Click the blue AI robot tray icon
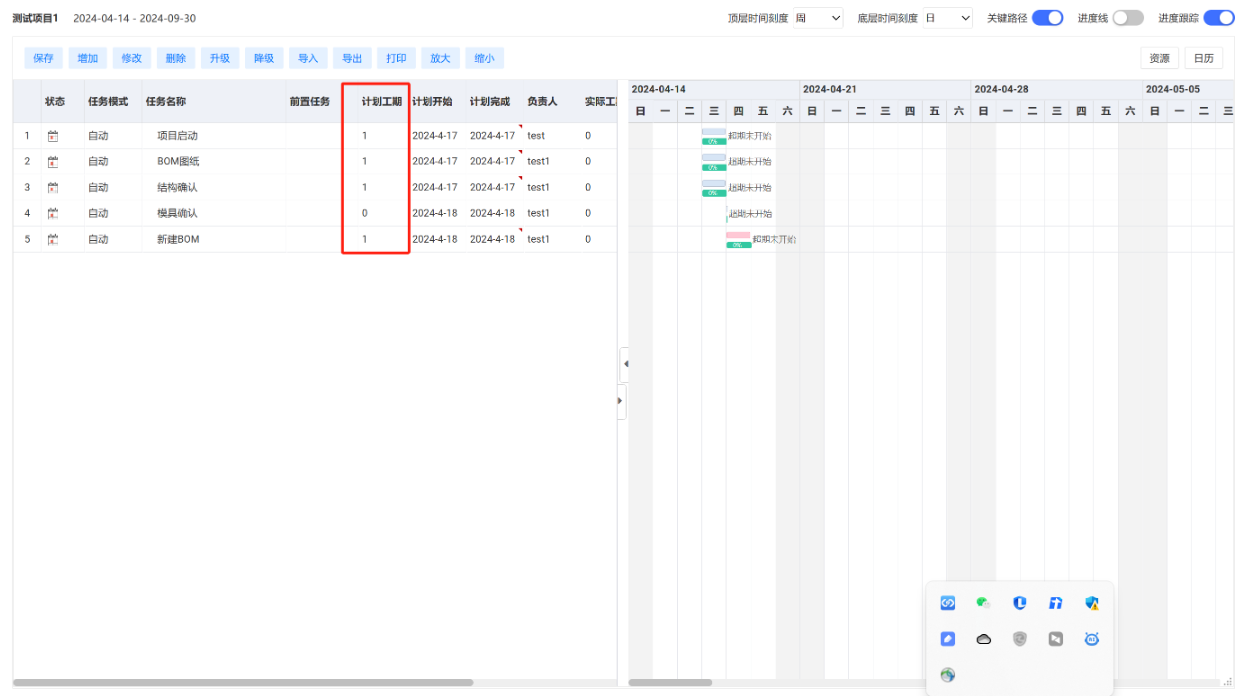Screen dimensions: 1245x696 pyautogui.click(x=1092, y=639)
